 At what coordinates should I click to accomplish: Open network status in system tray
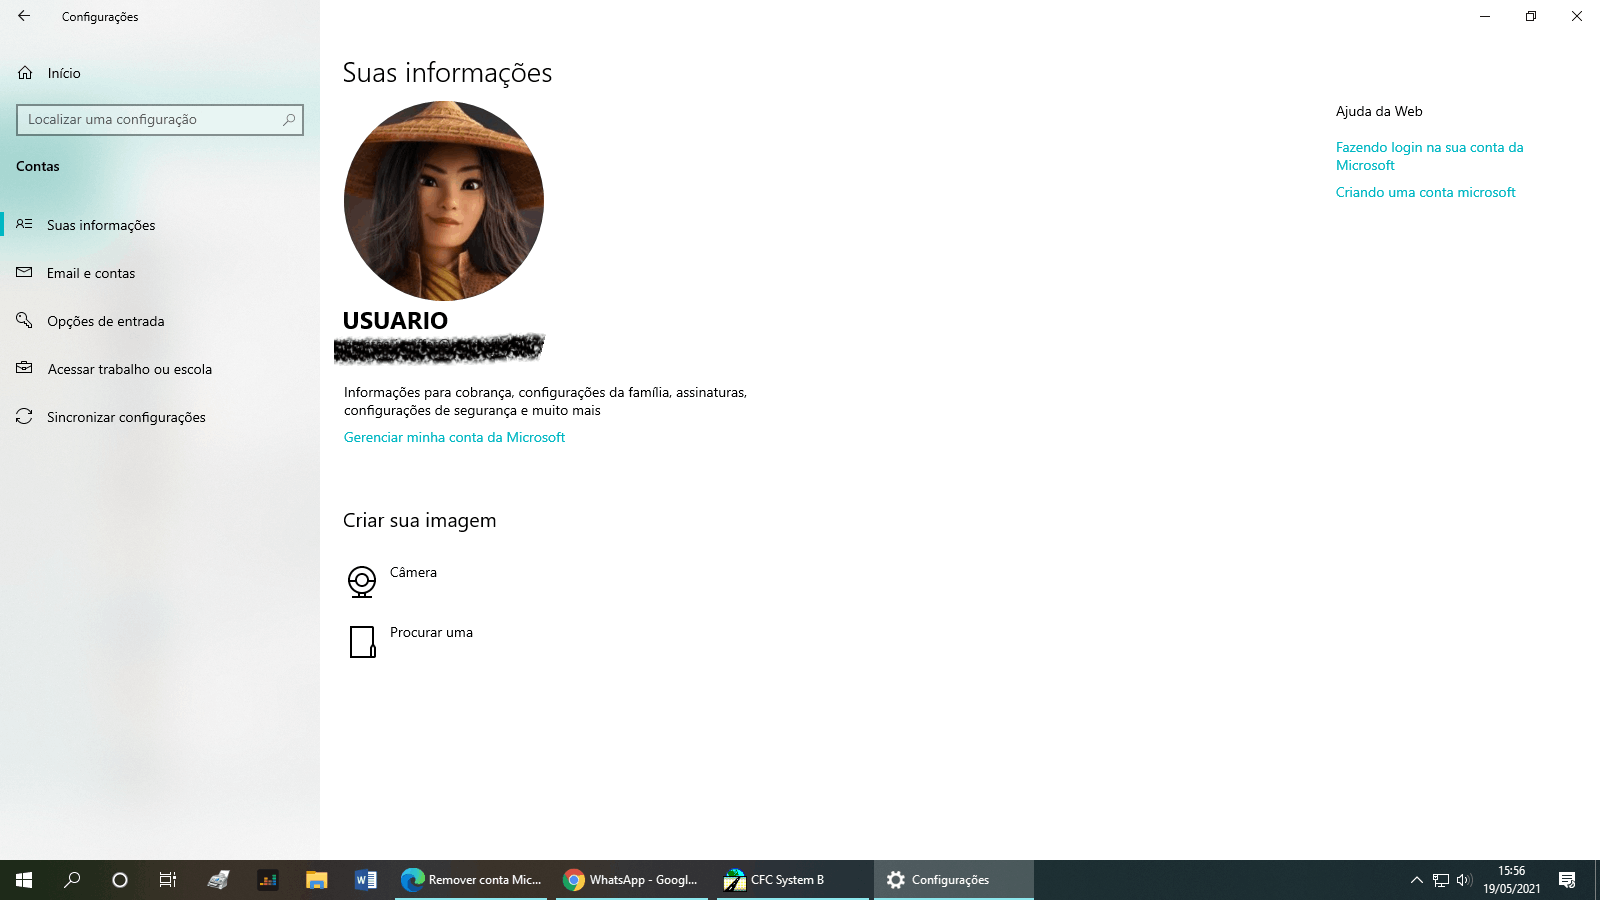[1441, 880]
